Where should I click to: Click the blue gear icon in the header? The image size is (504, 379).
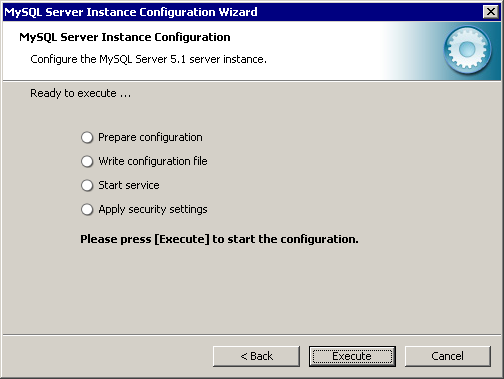[x=467, y=50]
